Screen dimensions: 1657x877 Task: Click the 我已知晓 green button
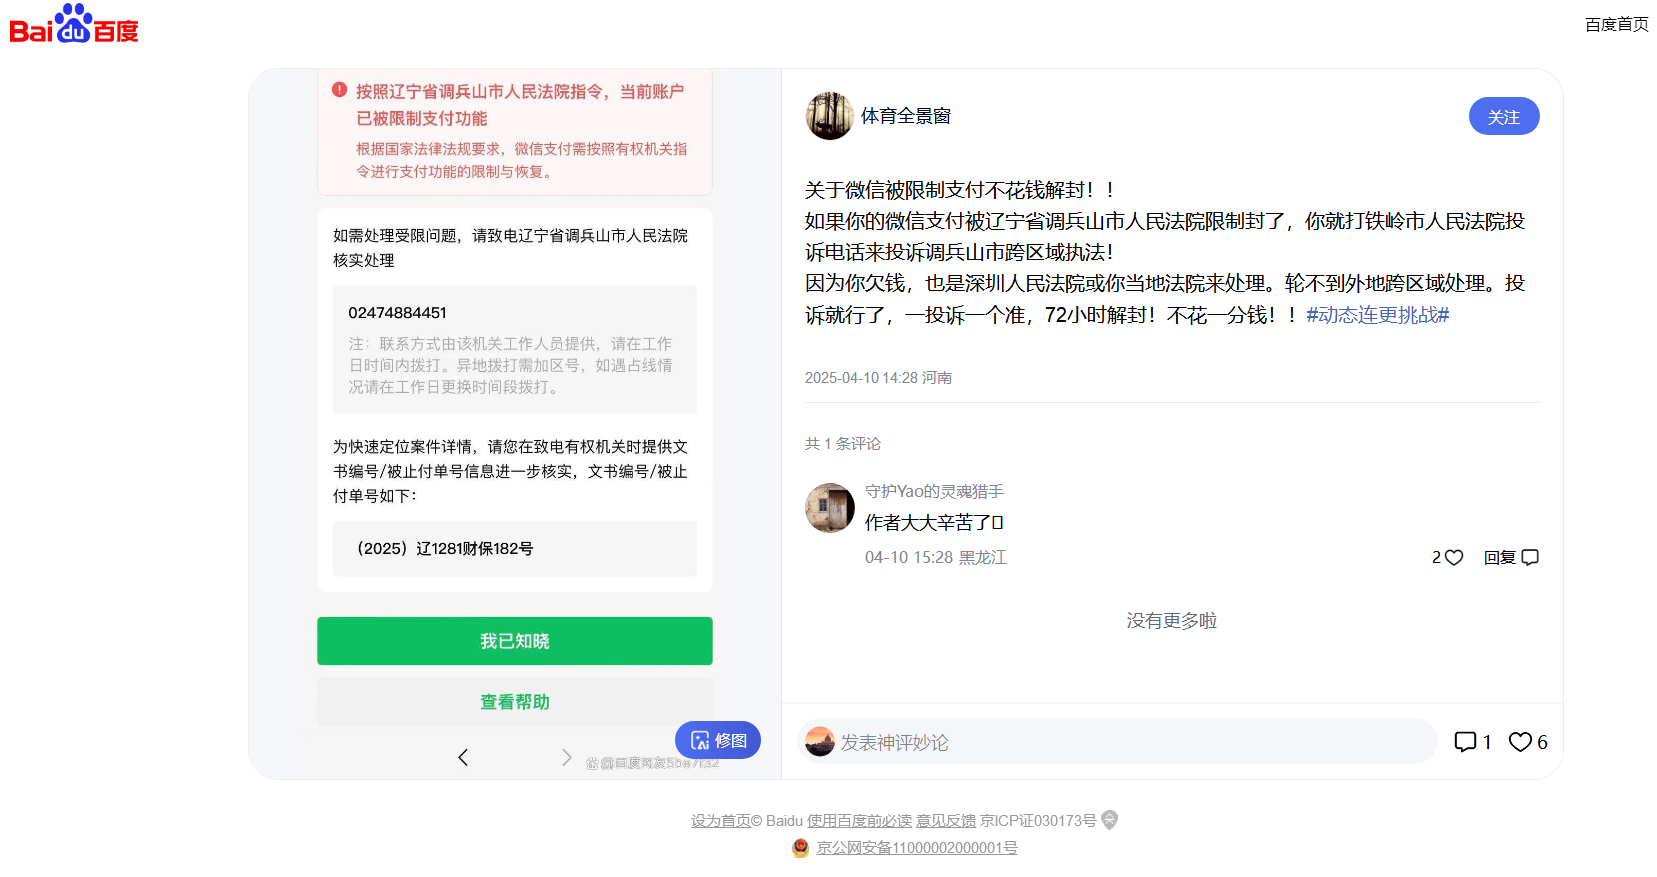(514, 641)
